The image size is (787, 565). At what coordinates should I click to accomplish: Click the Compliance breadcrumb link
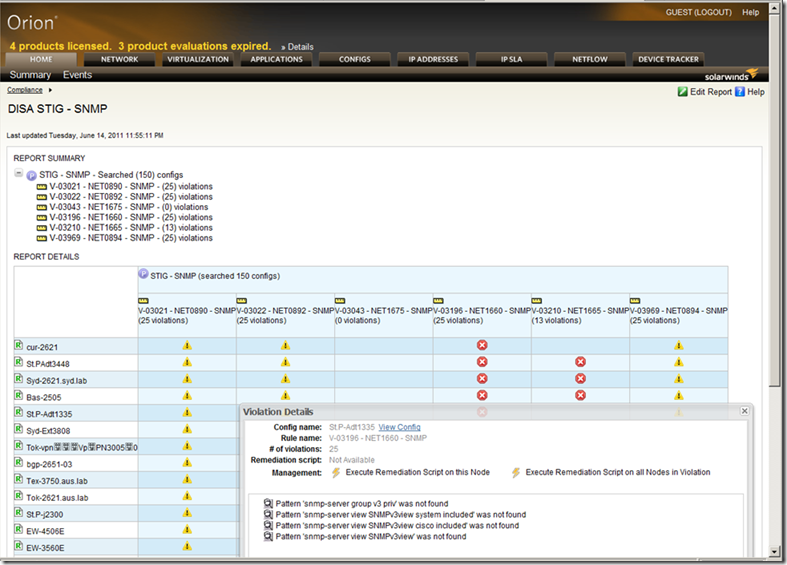[x=25, y=90]
